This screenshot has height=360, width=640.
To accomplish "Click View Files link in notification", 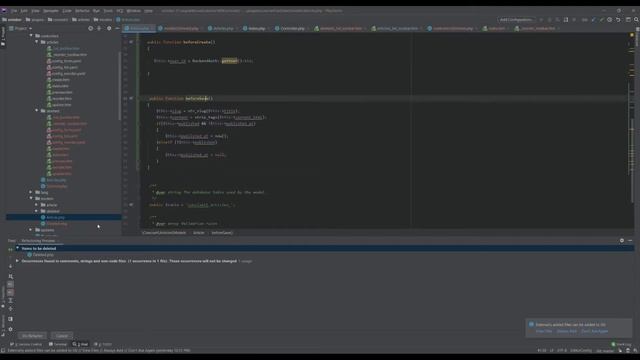I will pyautogui.click(x=544, y=331).
